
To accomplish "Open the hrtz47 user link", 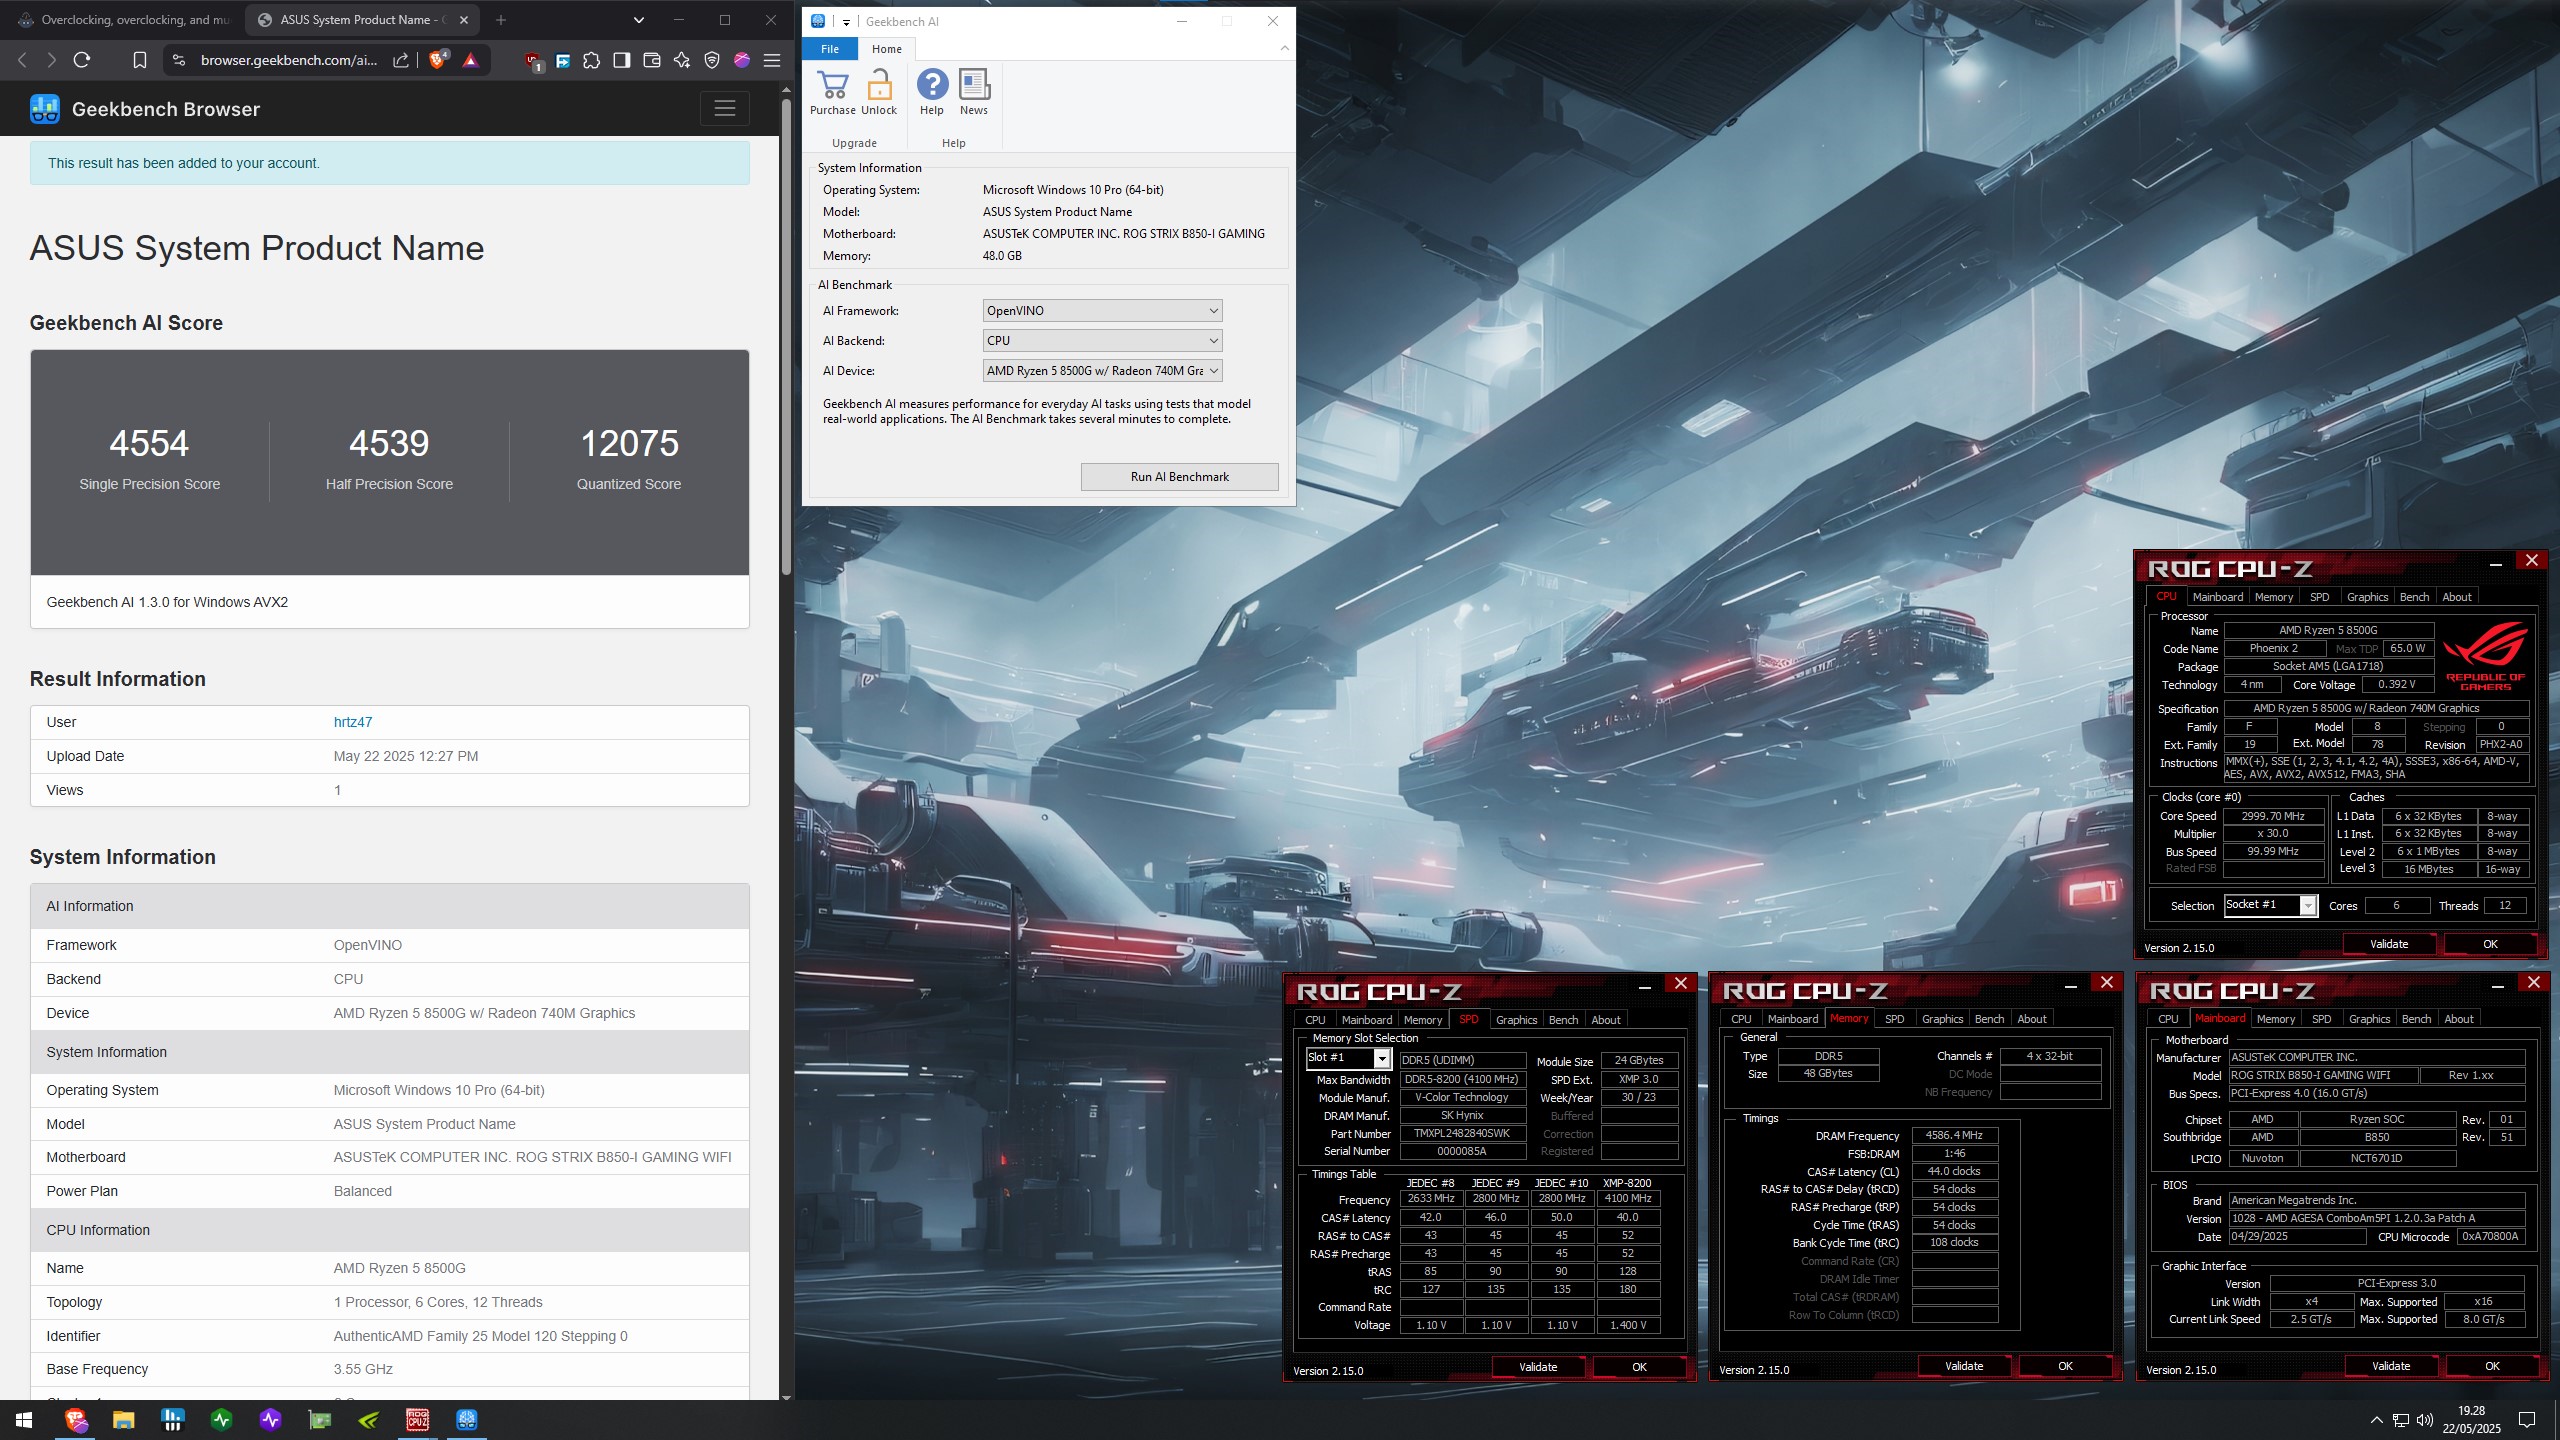I will point(353,722).
